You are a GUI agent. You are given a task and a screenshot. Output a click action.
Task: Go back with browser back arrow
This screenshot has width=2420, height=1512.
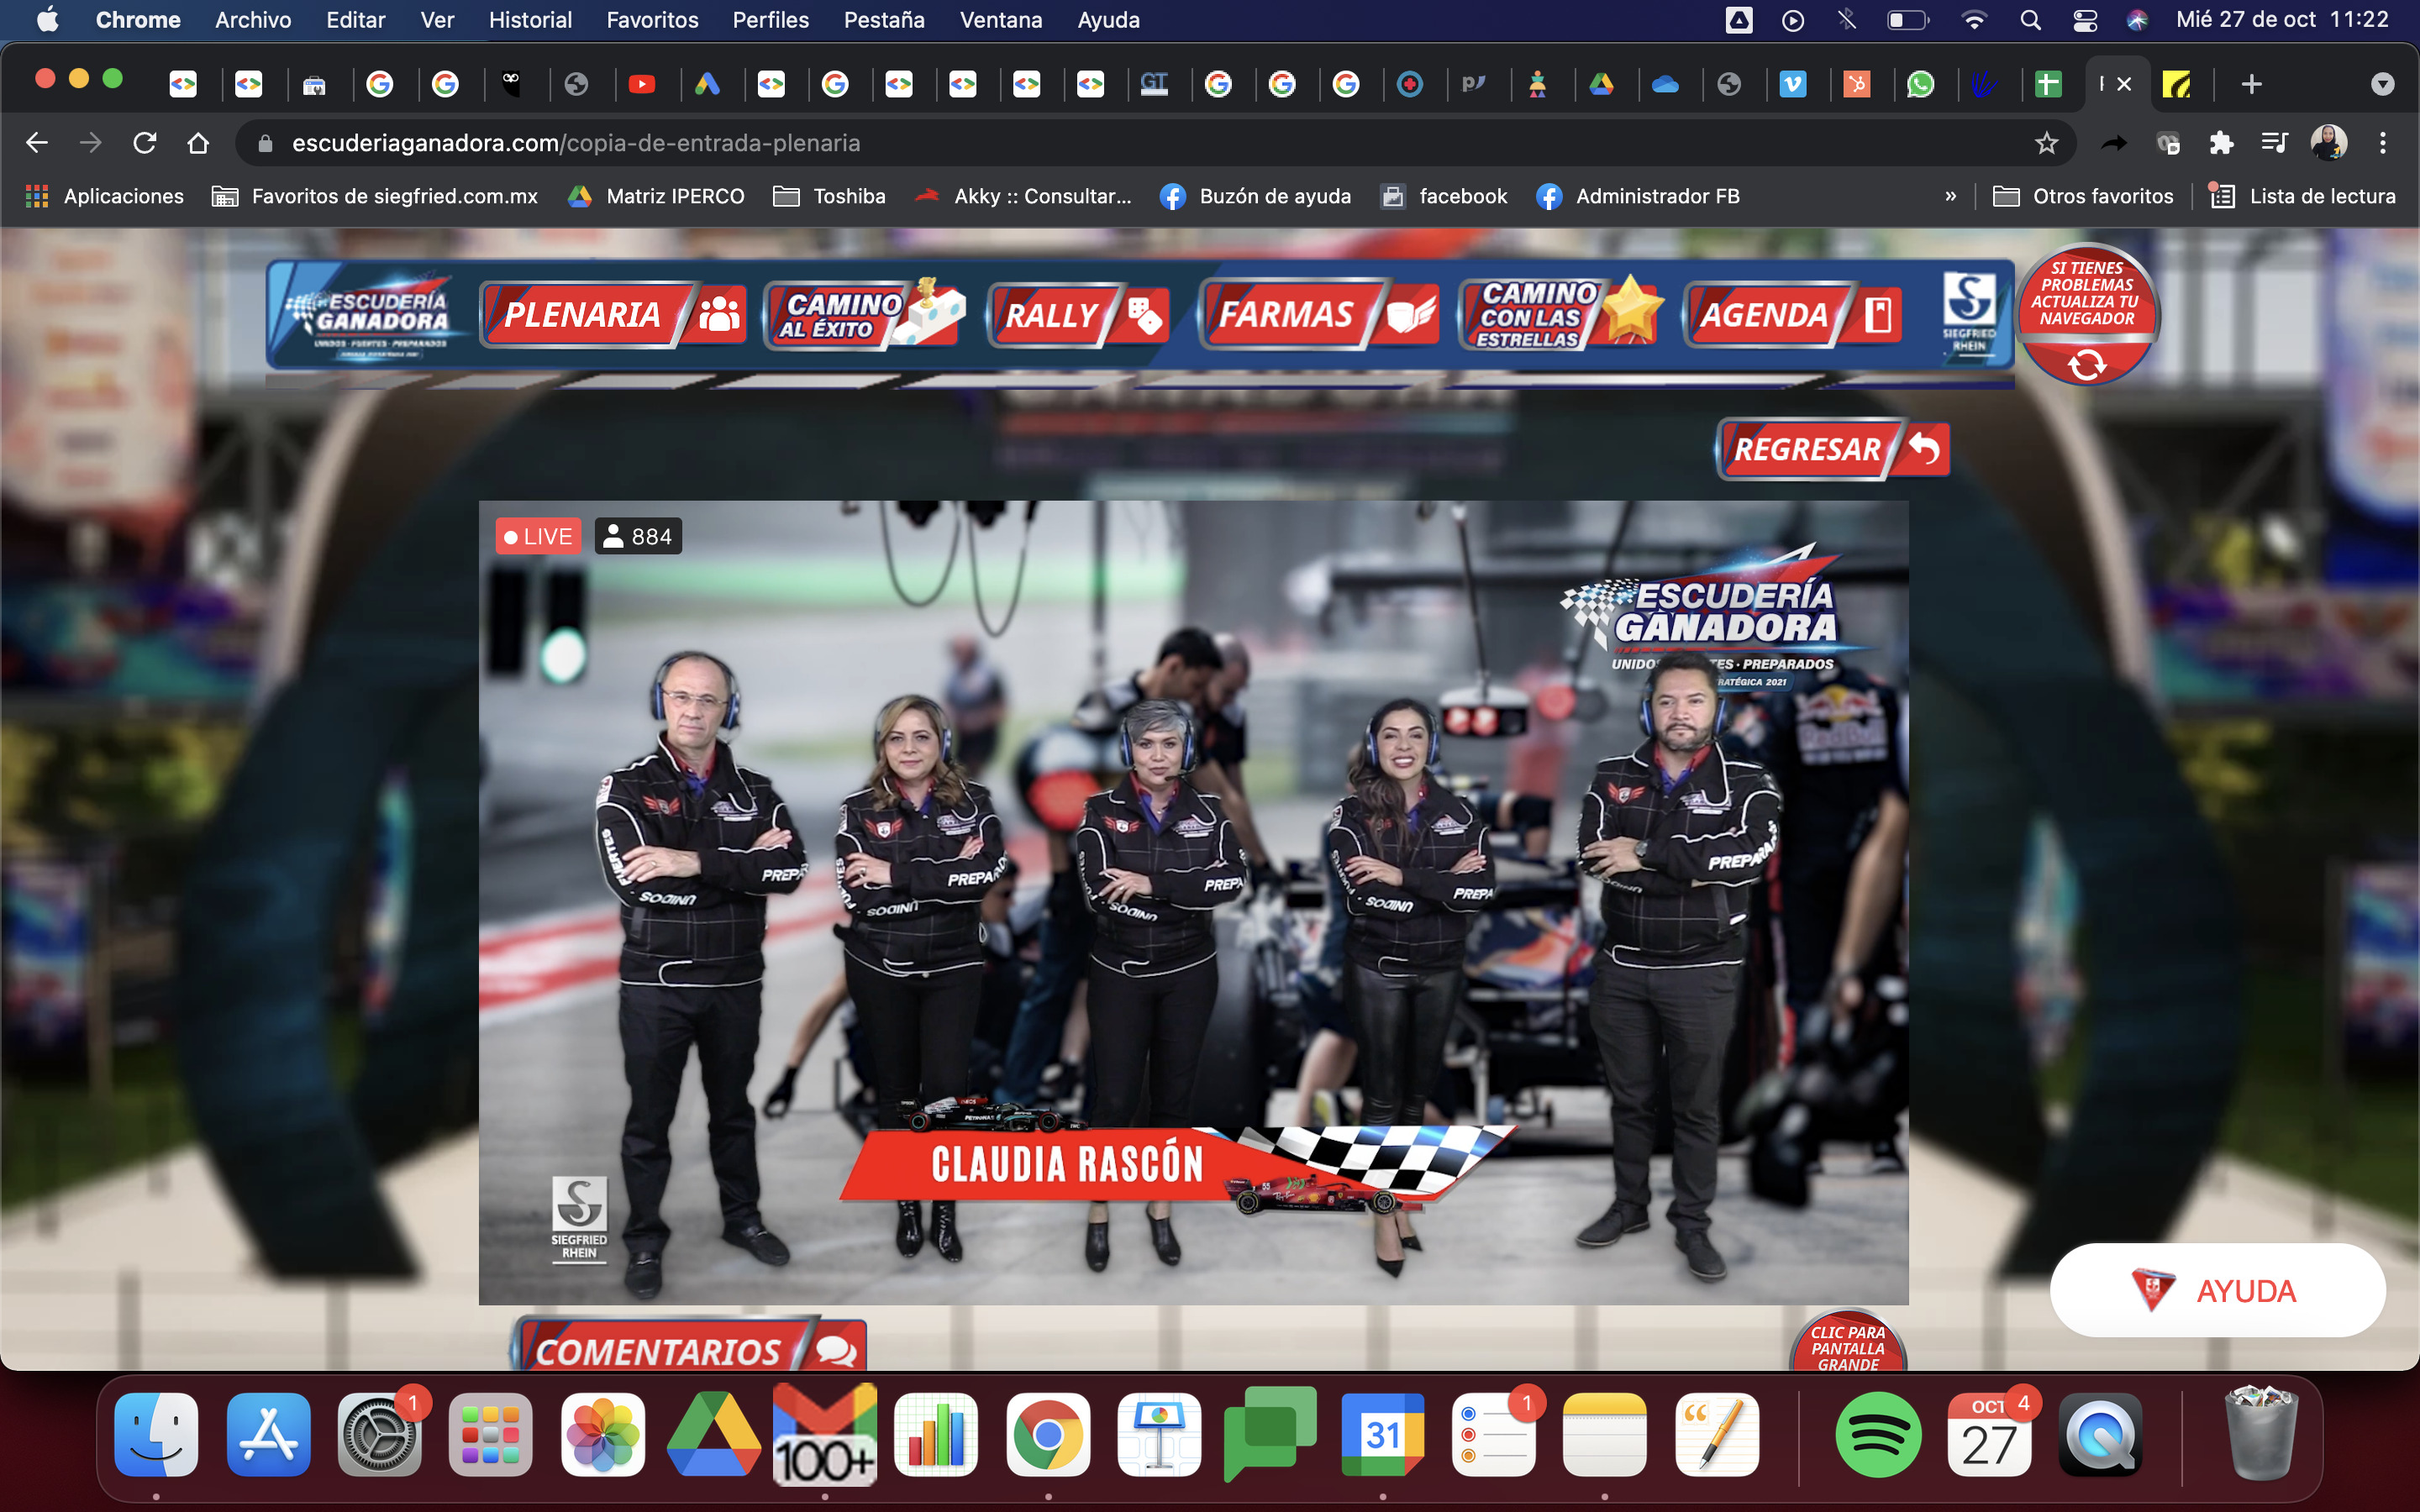click(x=37, y=143)
